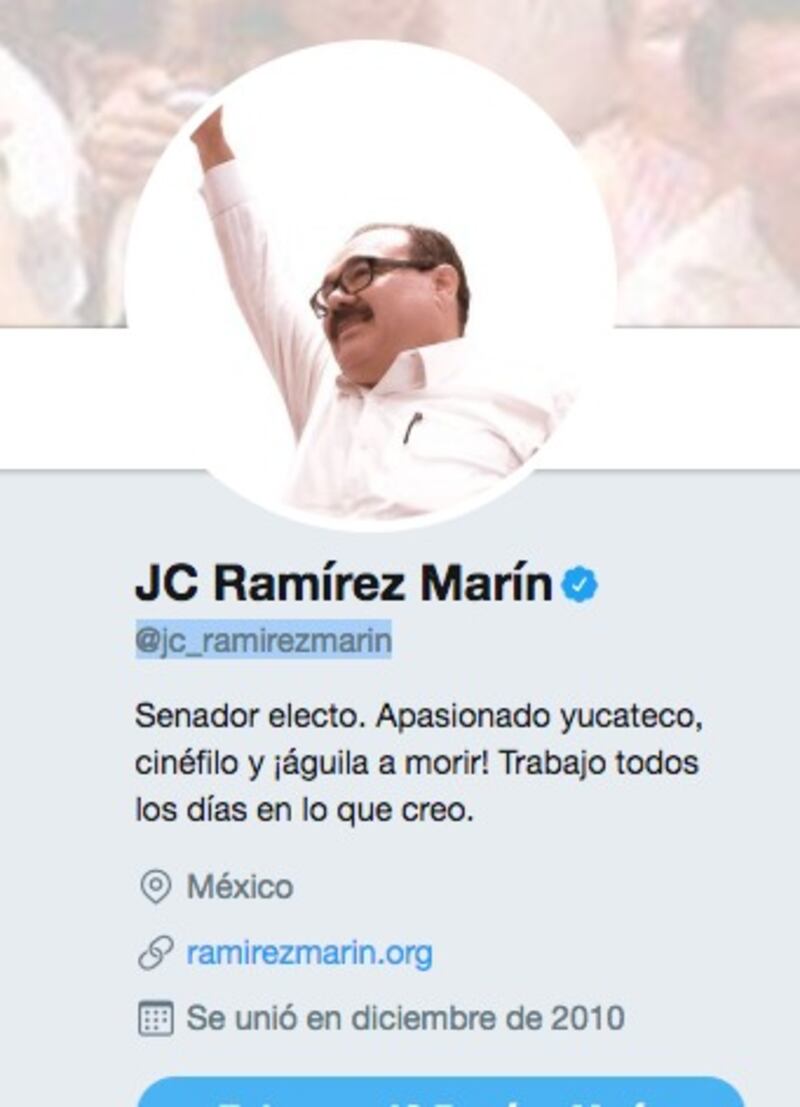Open the circular profile photo
This screenshot has width=800, height=1107.
coord(370,287)
